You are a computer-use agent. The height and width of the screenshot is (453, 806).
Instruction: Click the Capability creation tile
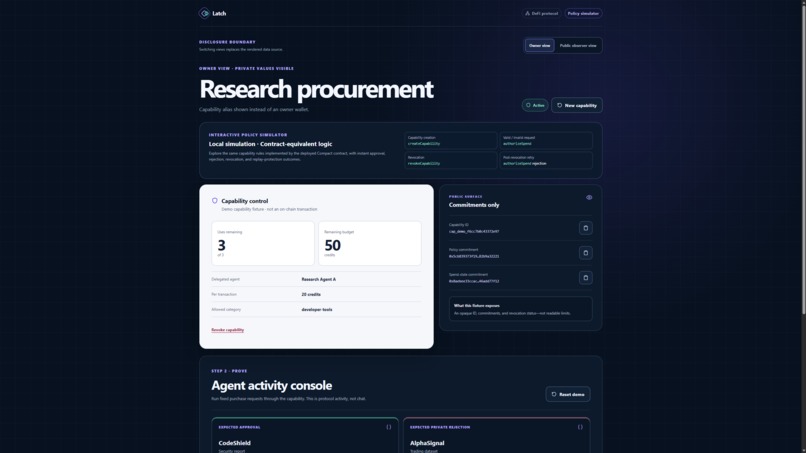coord(451,140)
